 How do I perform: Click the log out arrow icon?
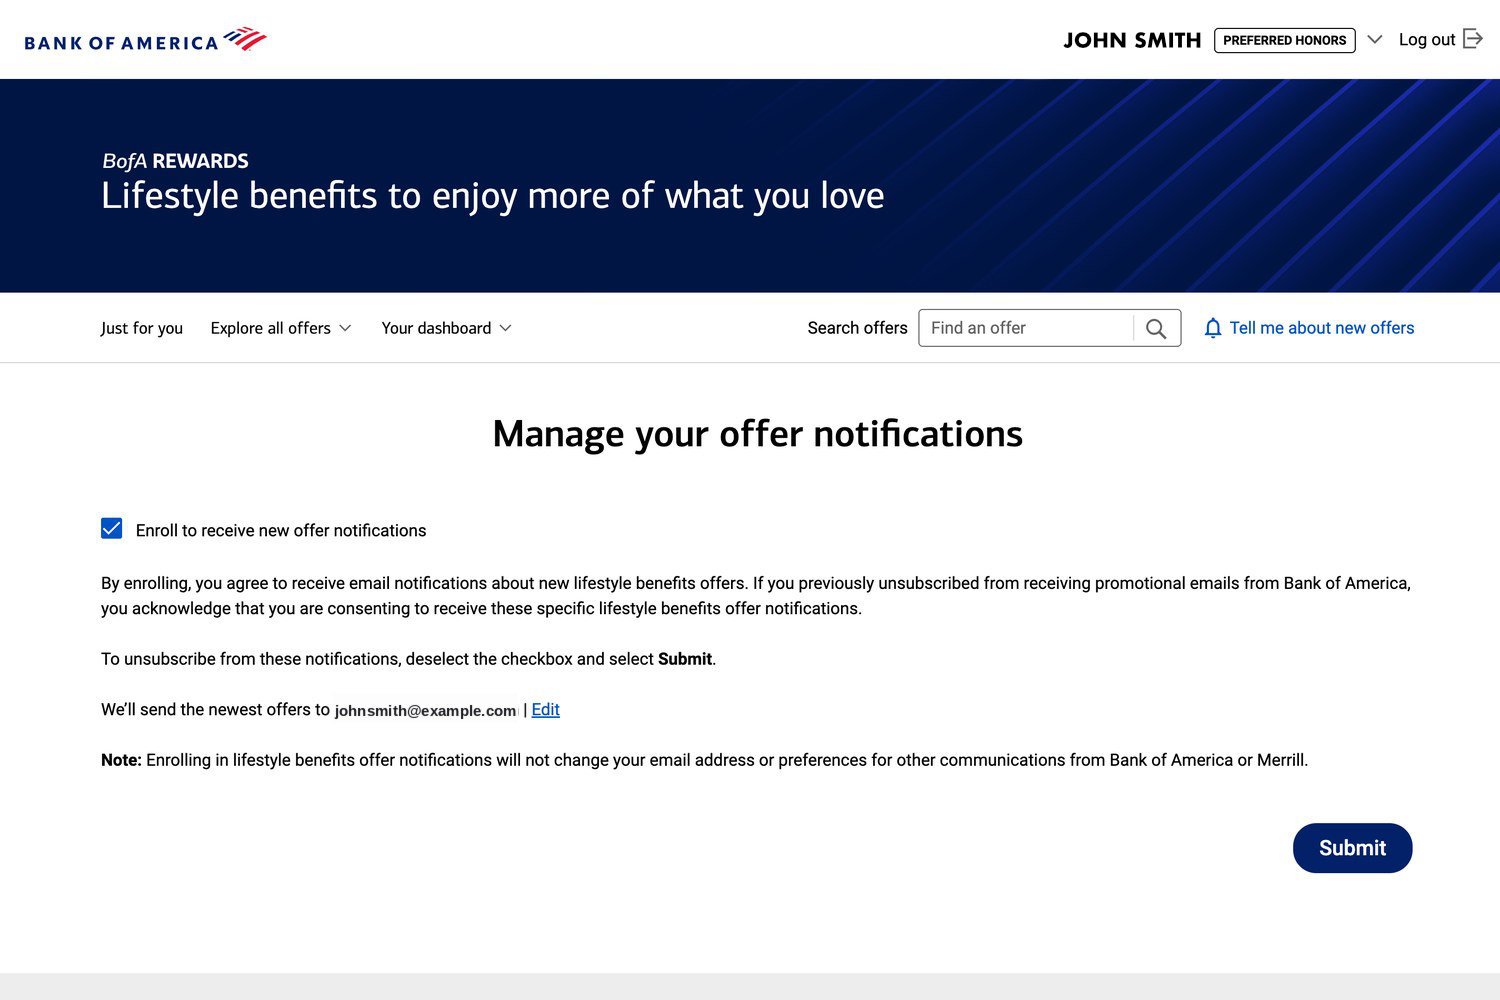pos(1472,39)
